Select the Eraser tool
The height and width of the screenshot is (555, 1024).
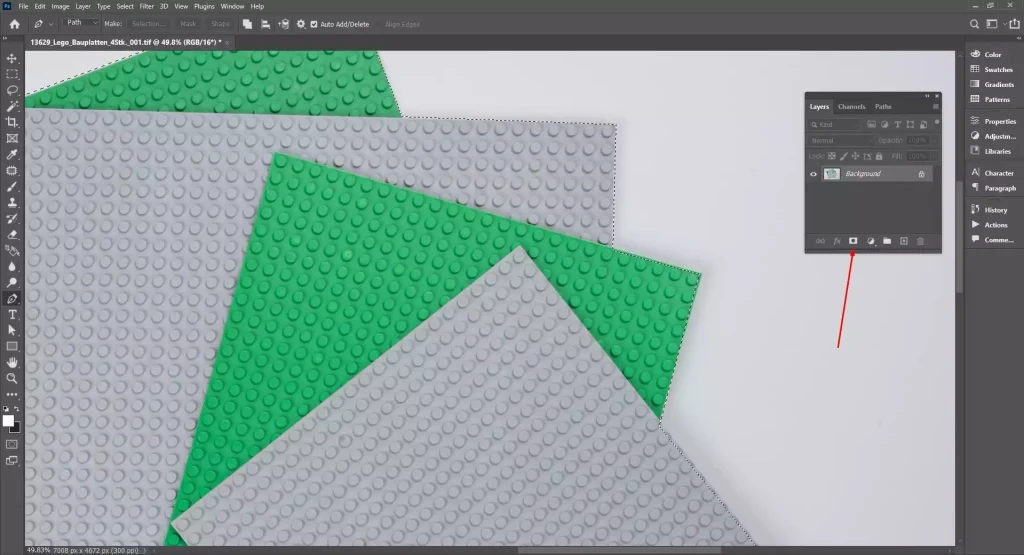pos(12,234)
